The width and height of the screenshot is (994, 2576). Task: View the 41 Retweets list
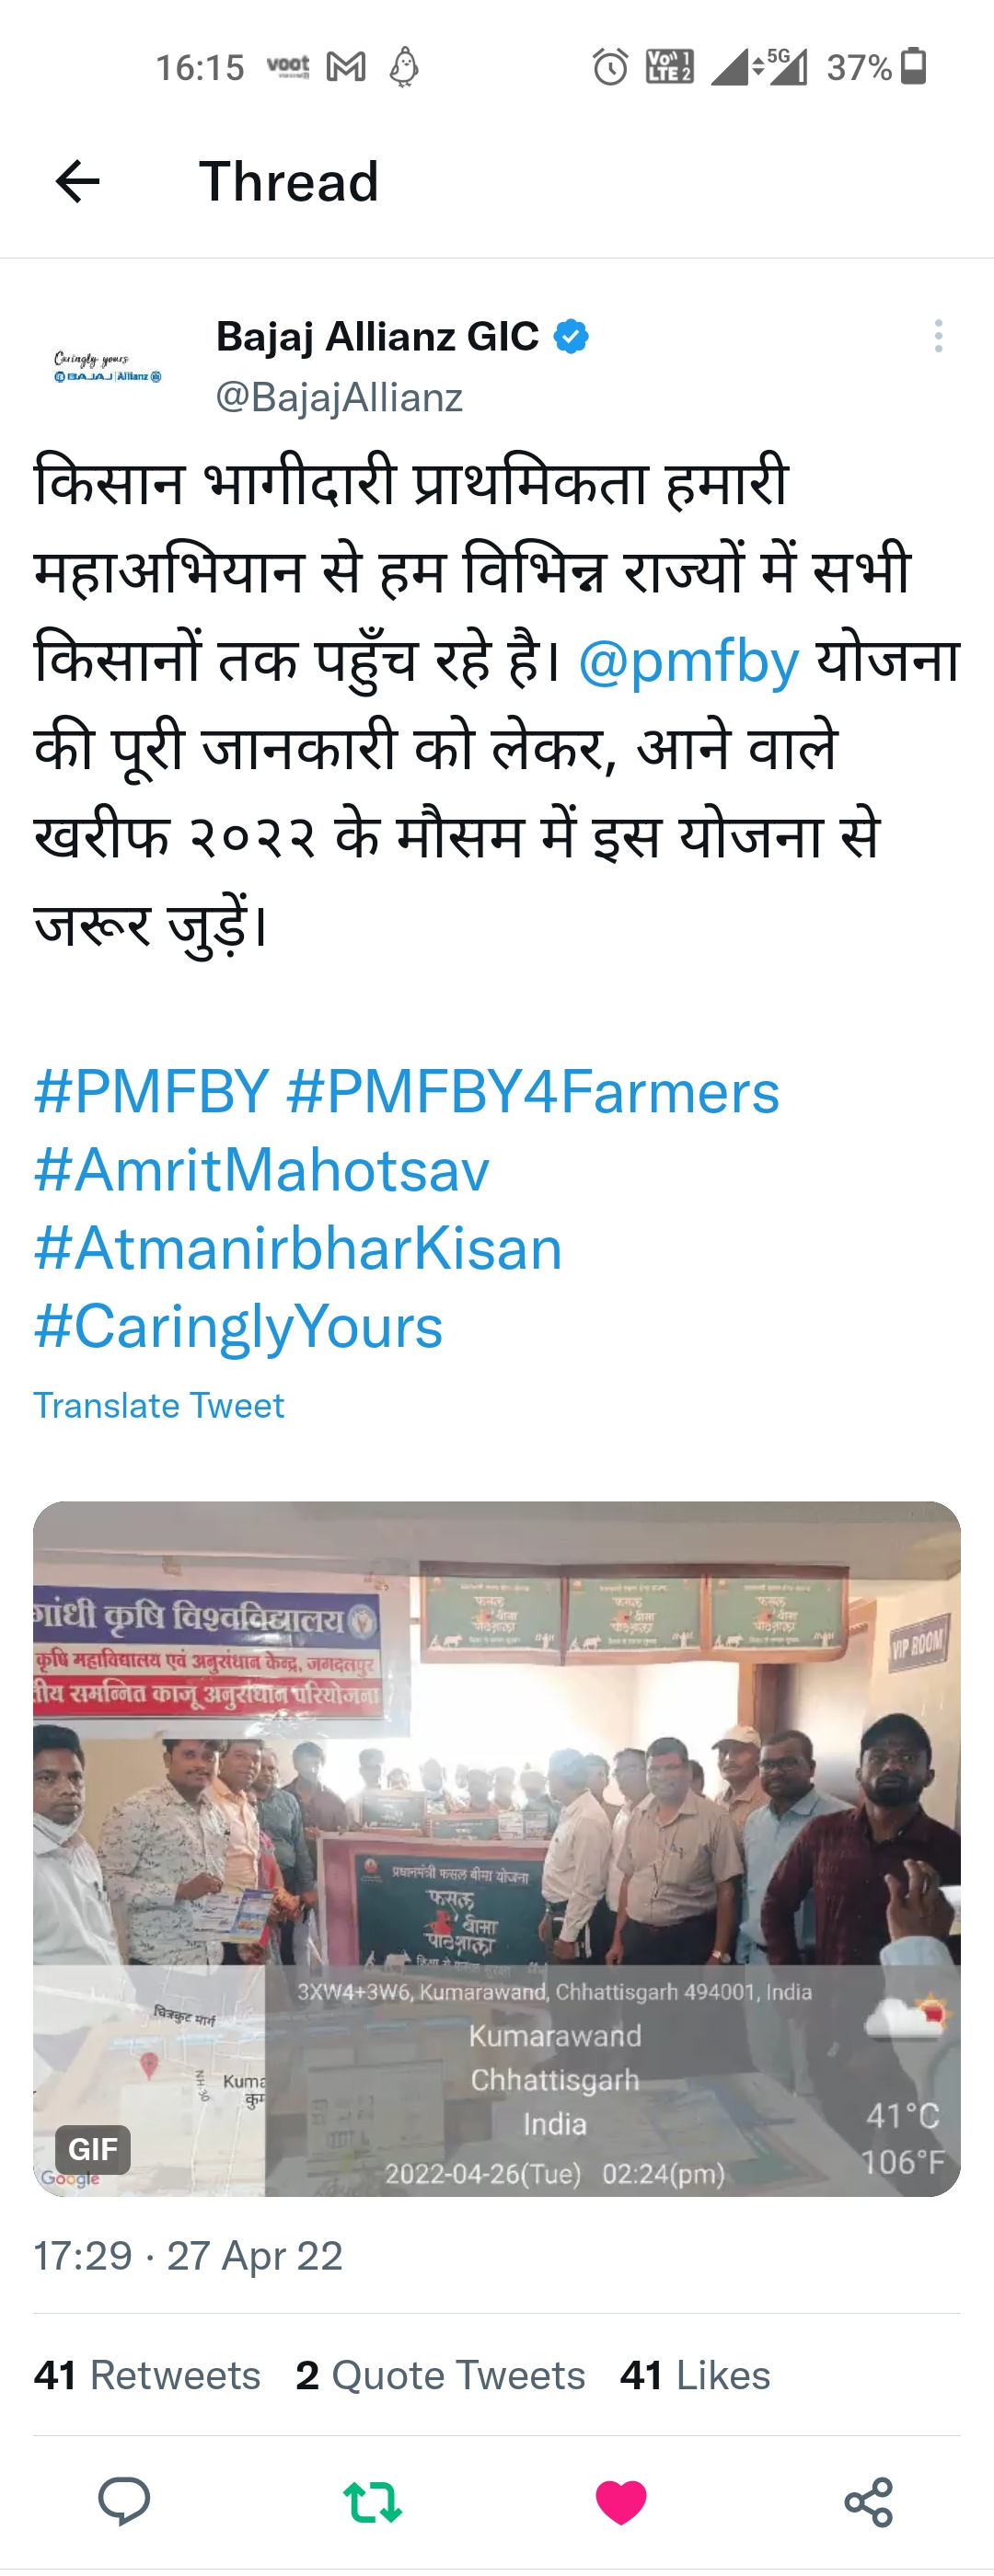(147, 2375)
